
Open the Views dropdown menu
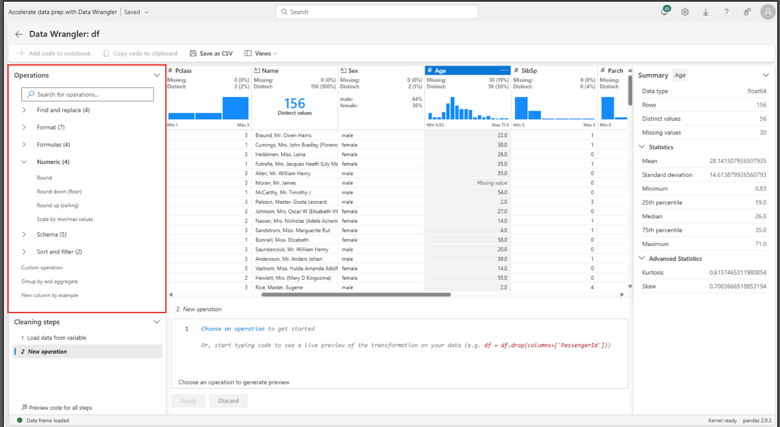tap(261, 53)
